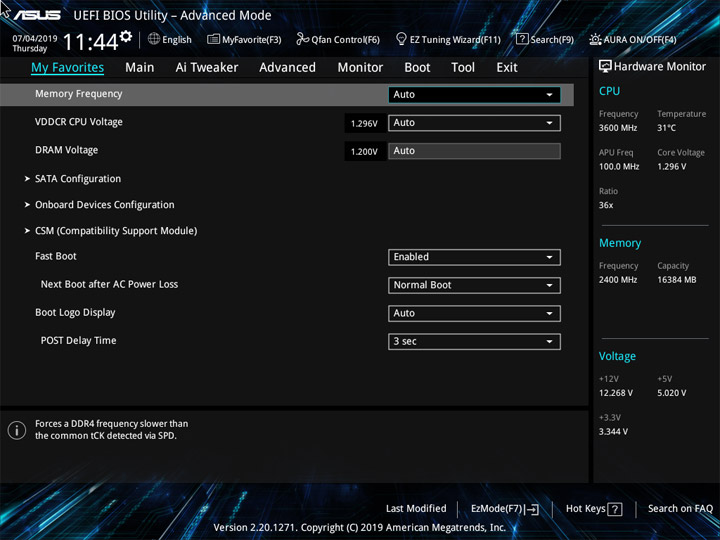Click +12V voltage value 12.268 V

click(616, 393)
